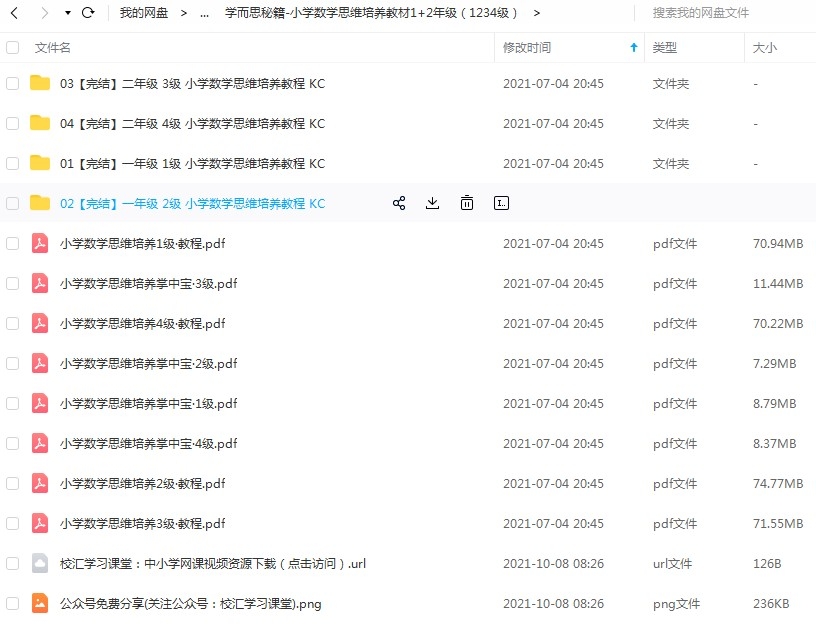Rename the 02 一年级 2级 folder
This screenshot has width=816, height=627.
(501, 203)
